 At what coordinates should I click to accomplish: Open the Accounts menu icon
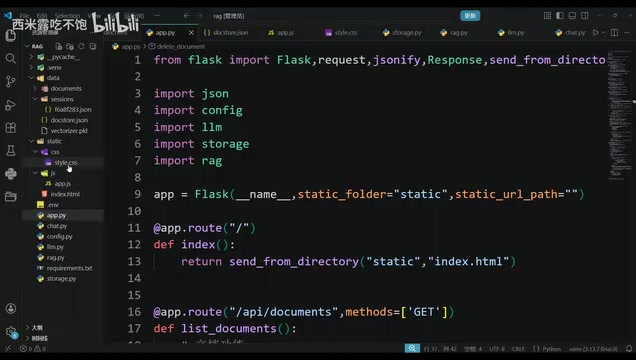click(11, 309)
